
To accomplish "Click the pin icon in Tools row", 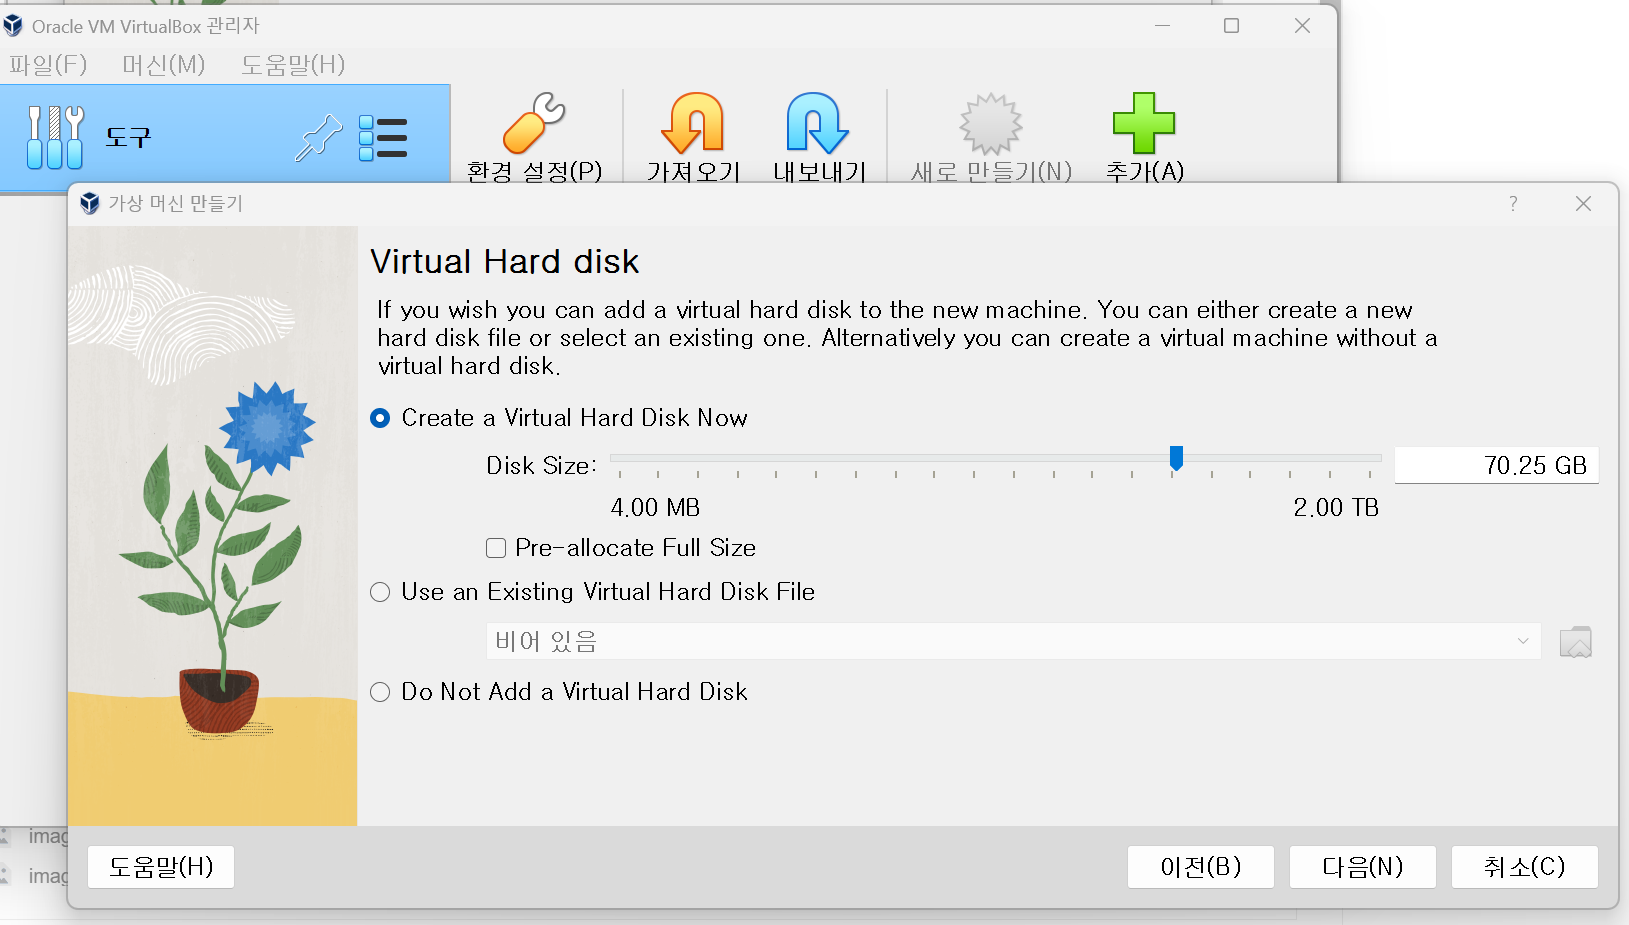I will [x=318, y=138].
